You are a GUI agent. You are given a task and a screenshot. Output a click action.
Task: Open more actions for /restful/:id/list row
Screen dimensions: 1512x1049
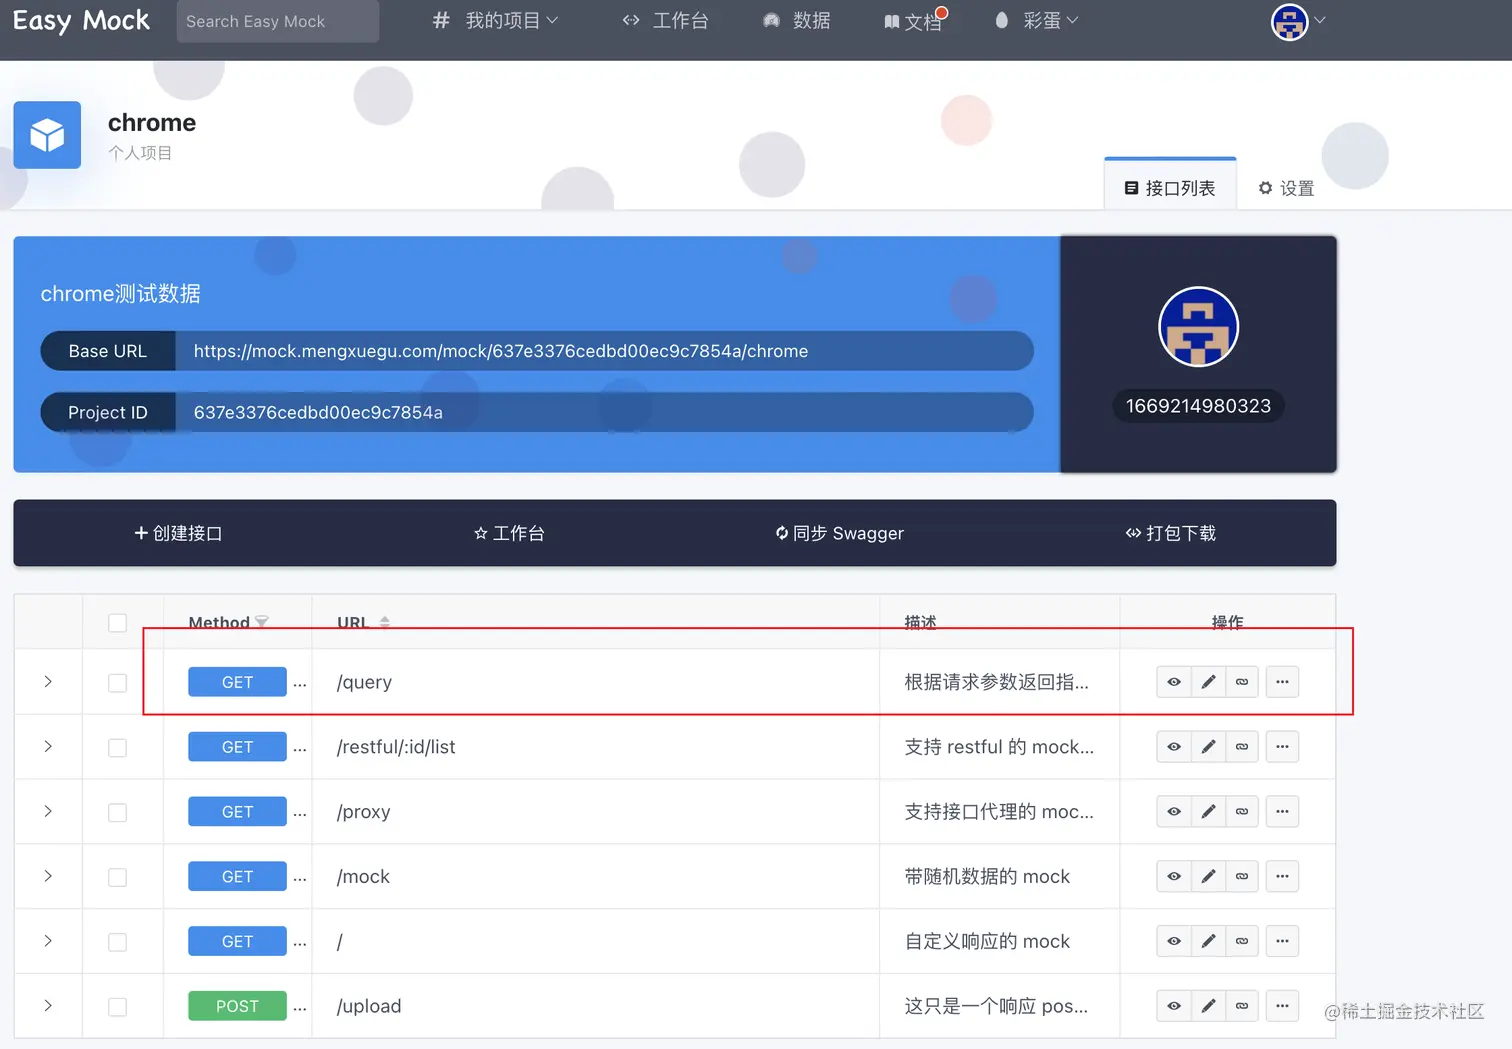pos(1282,747)
